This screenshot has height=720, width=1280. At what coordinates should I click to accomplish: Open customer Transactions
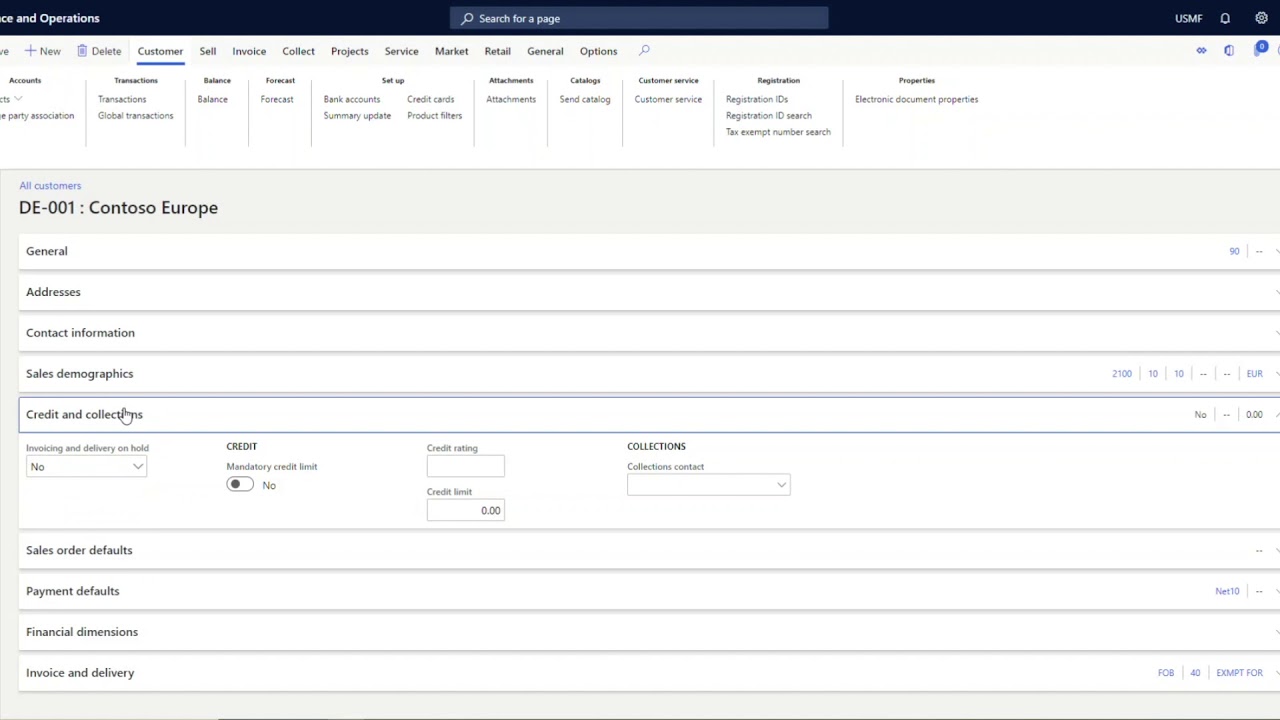122,99
